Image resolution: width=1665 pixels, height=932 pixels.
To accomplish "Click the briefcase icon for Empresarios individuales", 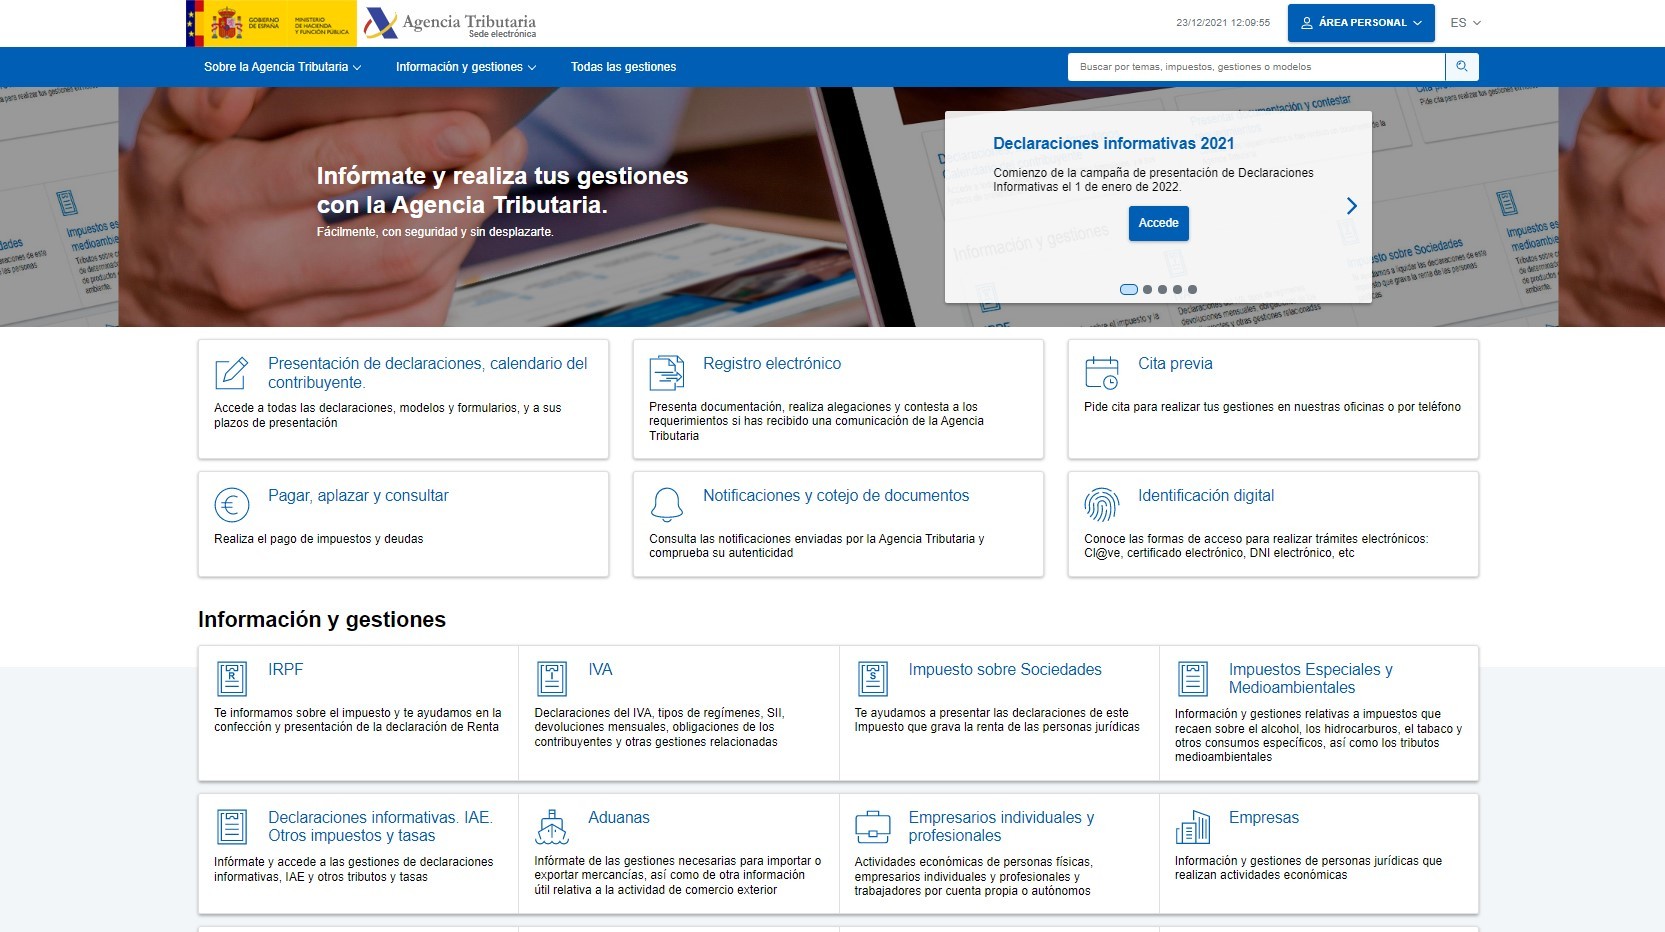I will tap(873, 827).
